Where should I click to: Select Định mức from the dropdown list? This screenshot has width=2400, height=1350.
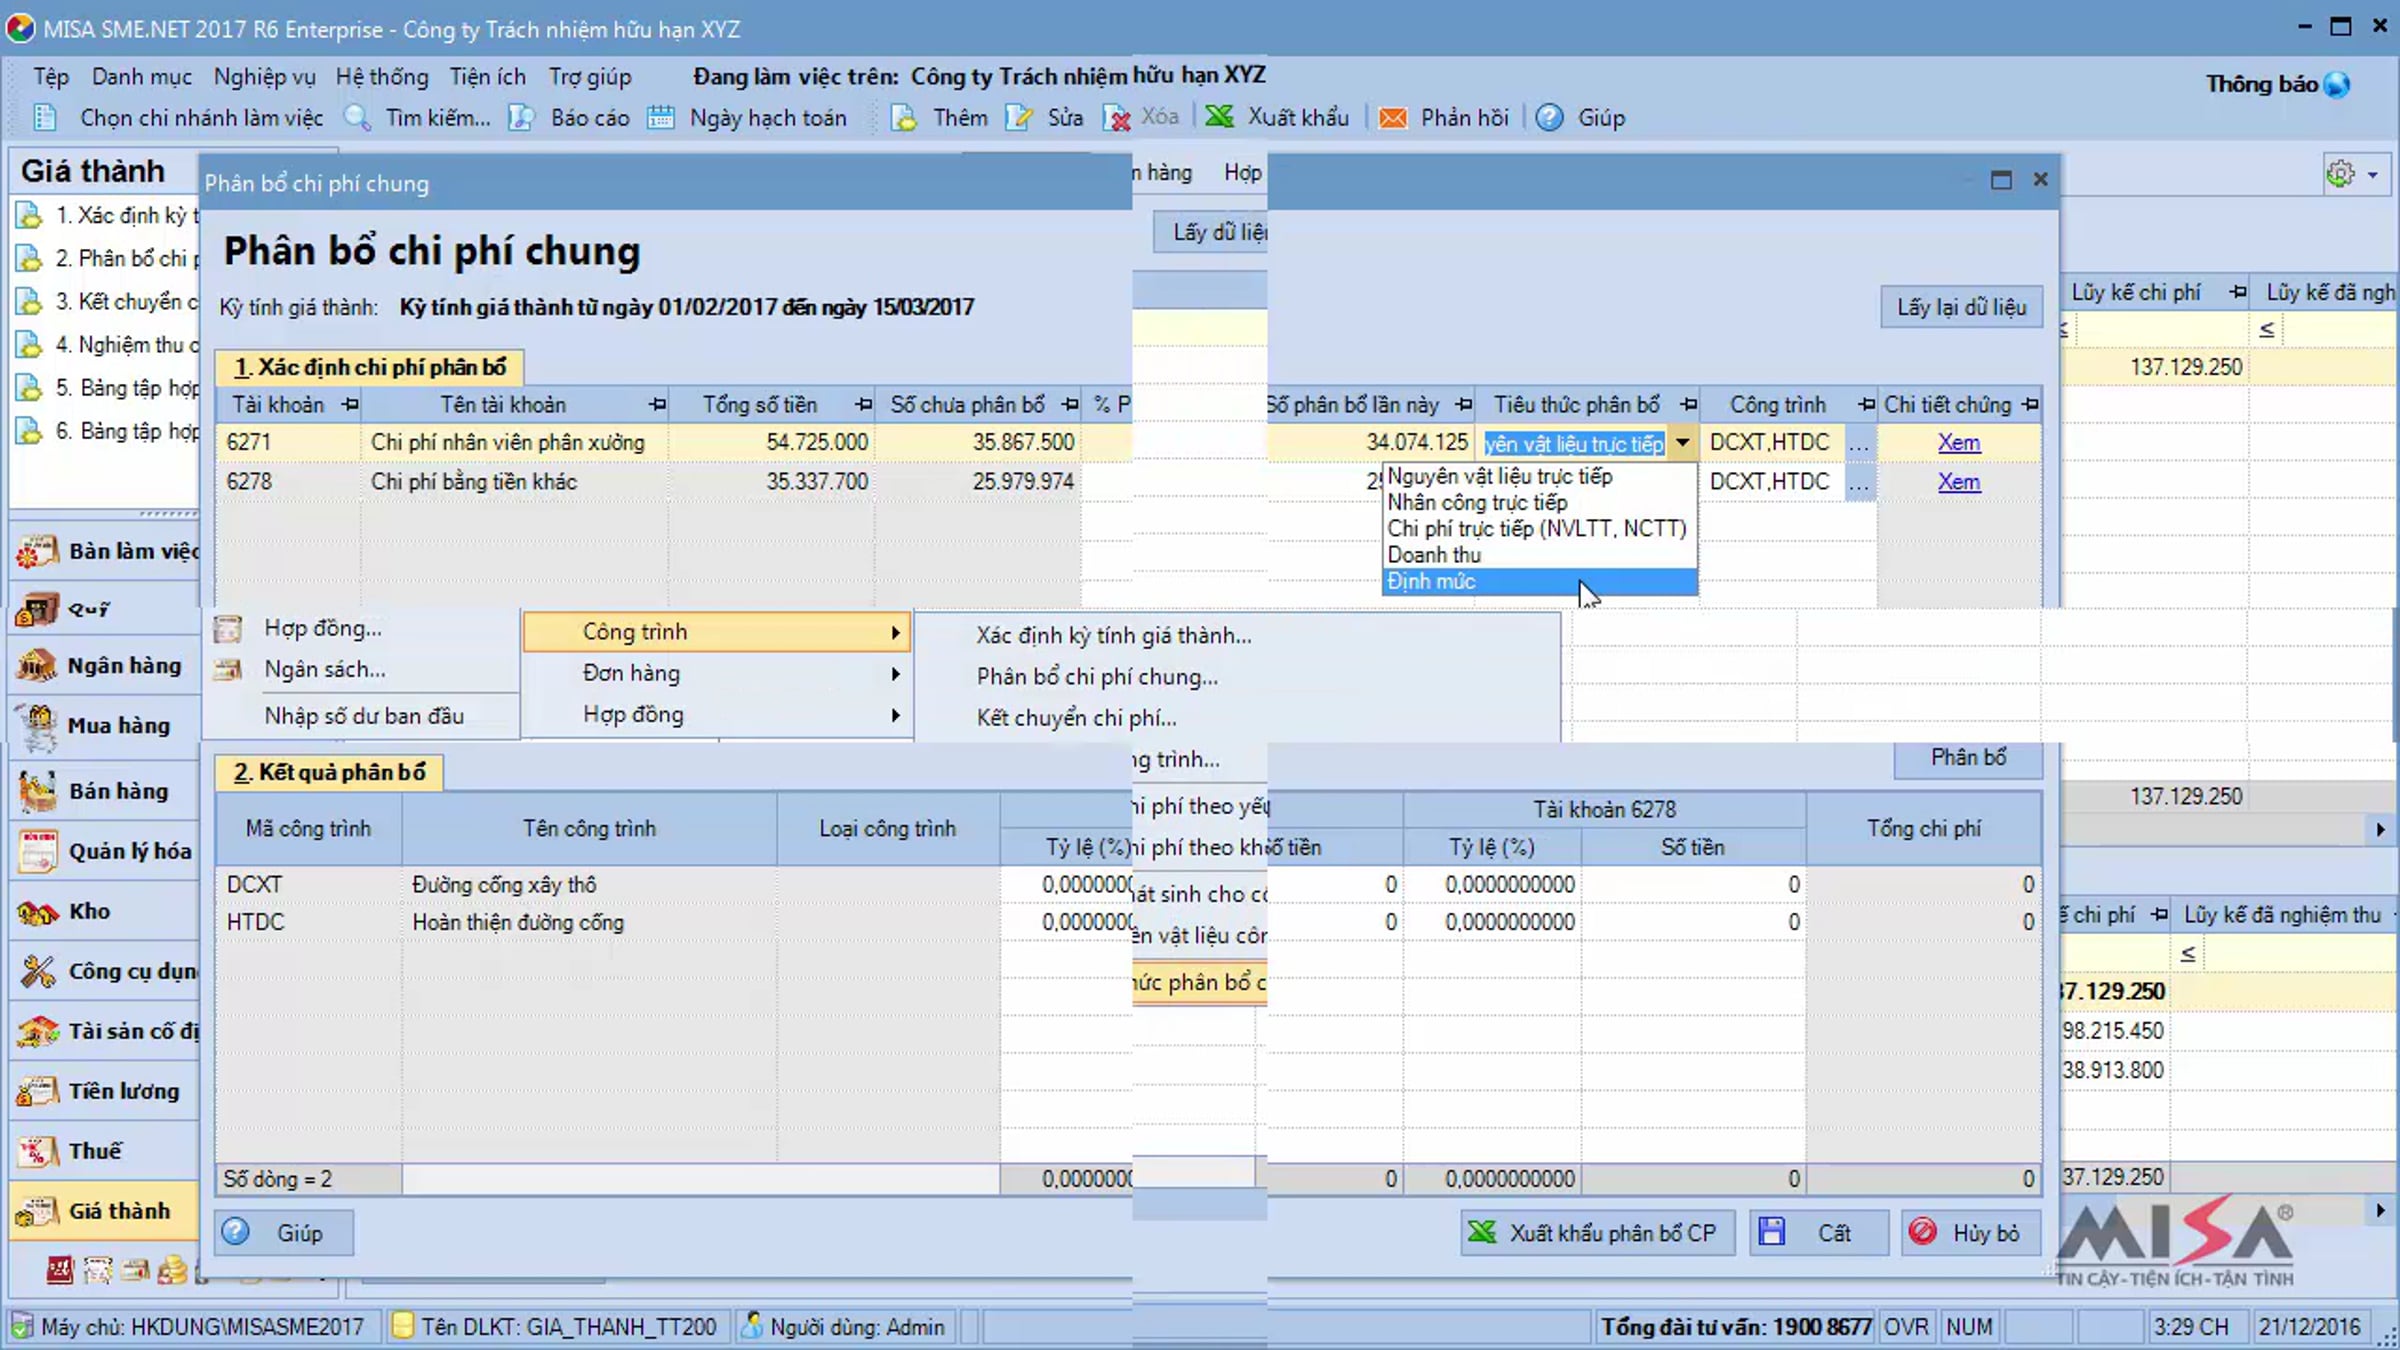(1540, 581)
